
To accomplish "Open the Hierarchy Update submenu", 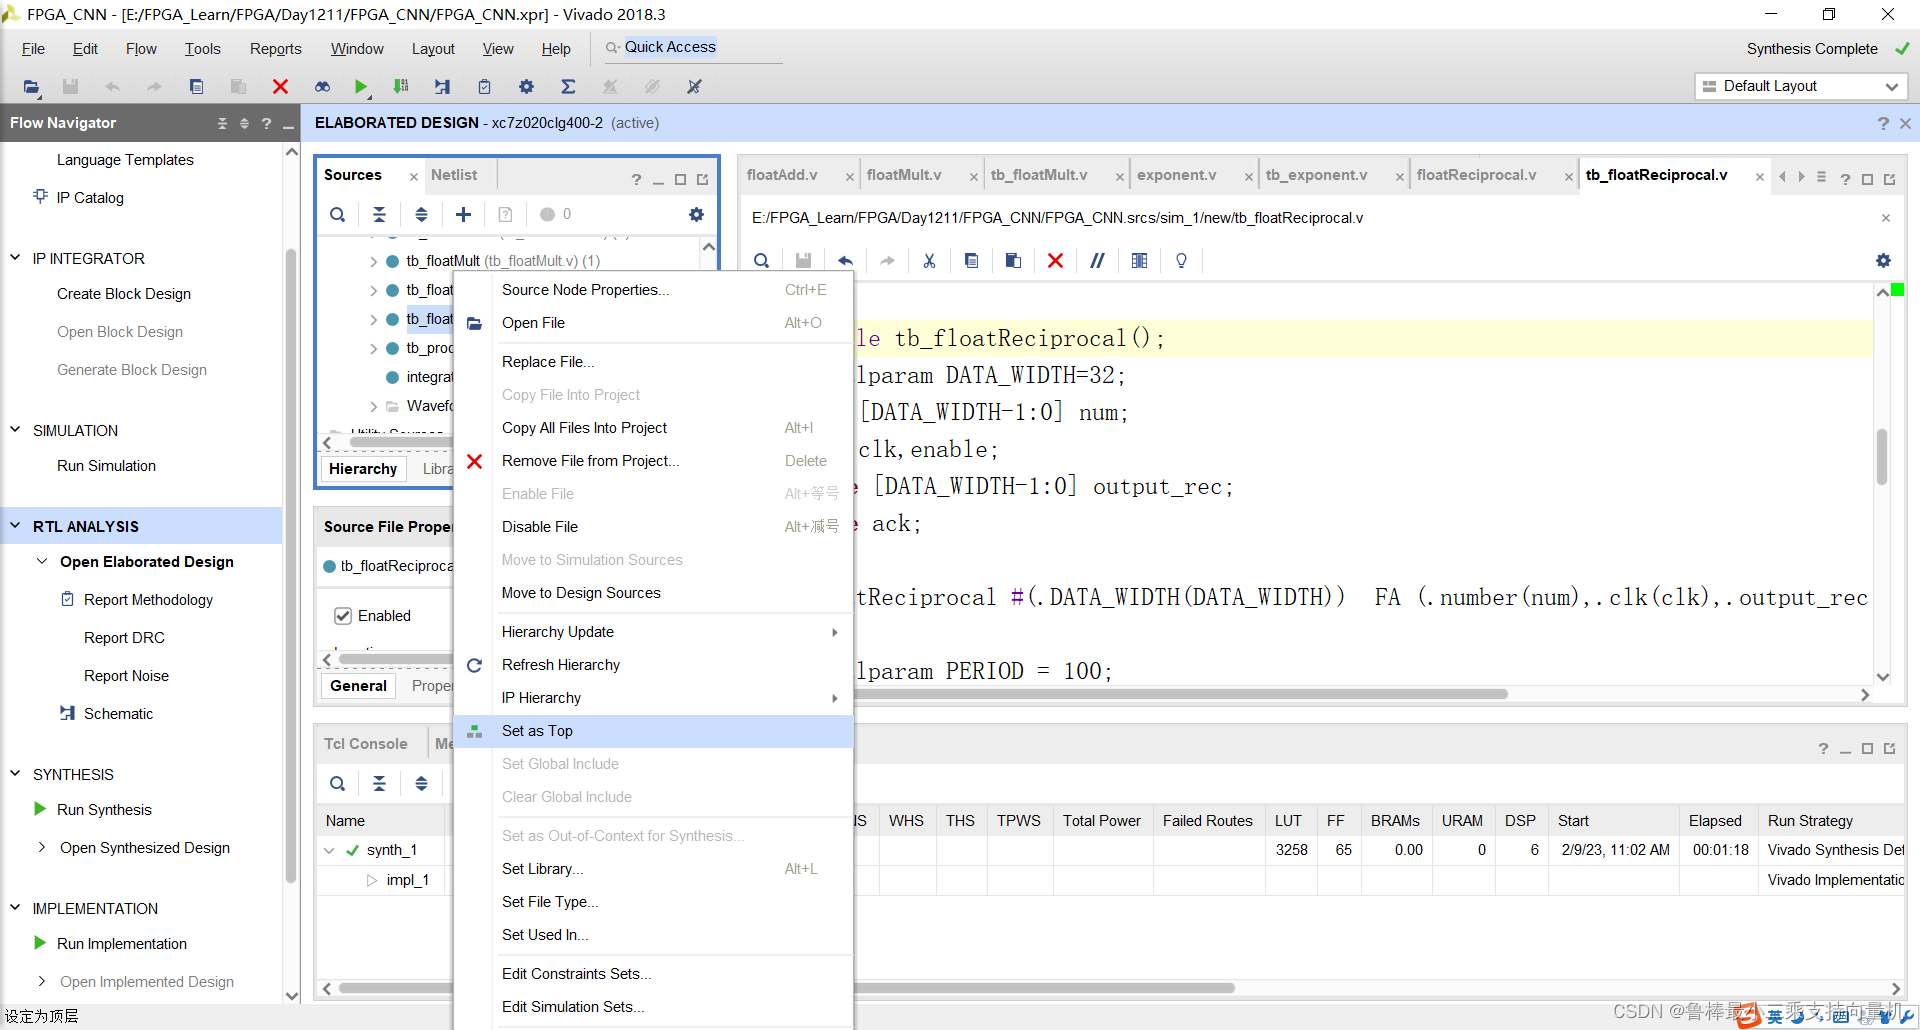I will [654, 632].
